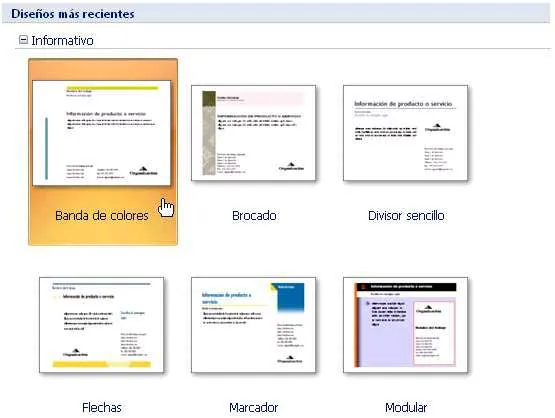The width and height of the screenshot is (555, 418).
Task: Click the Informativo category heading
Action: (62, 40)
